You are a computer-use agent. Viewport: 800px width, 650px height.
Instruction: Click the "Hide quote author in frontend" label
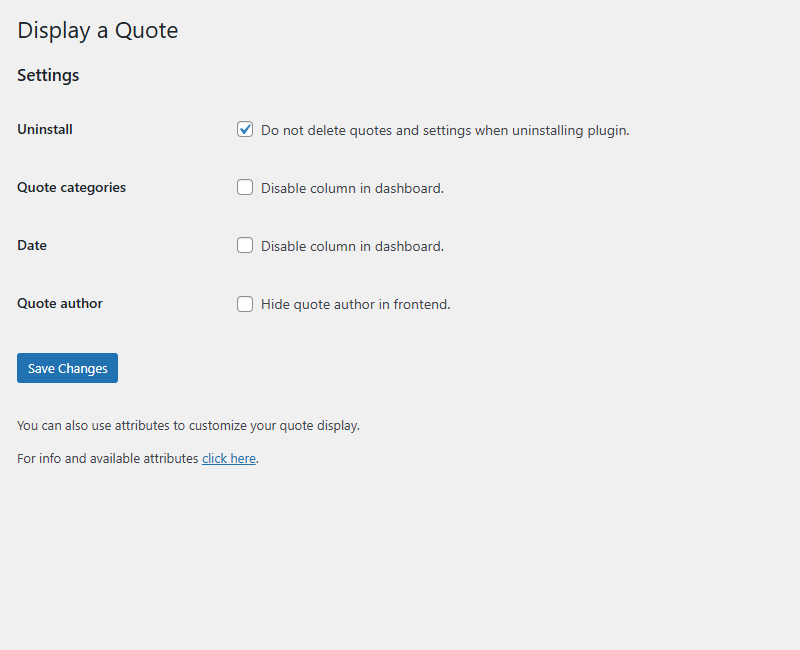pos(355,304)
